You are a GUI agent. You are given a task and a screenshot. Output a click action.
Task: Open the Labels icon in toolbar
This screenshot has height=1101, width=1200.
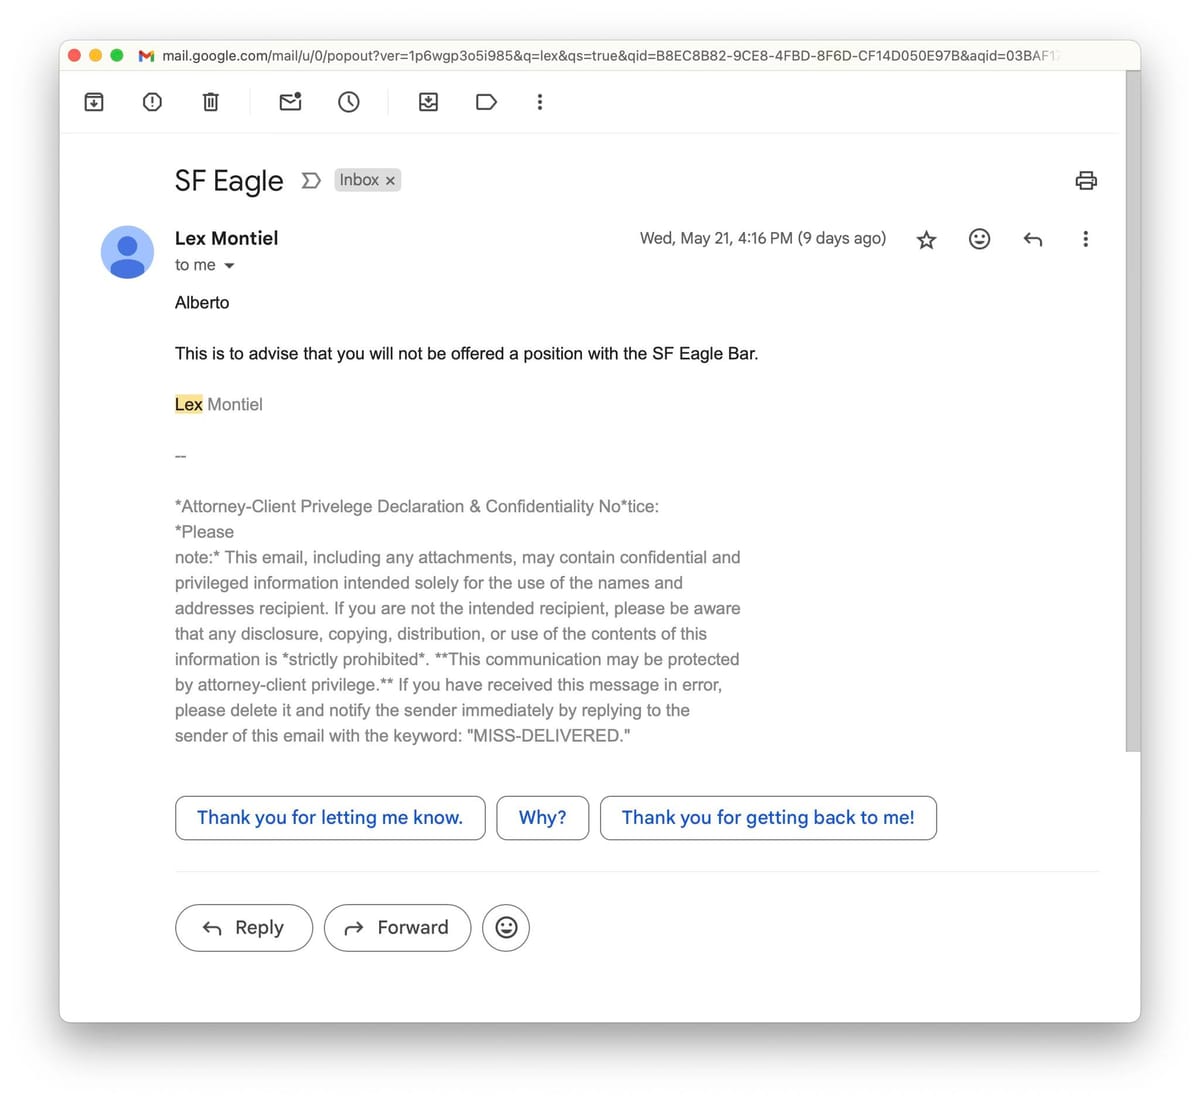pyautogui.click(x=486, y=102)
